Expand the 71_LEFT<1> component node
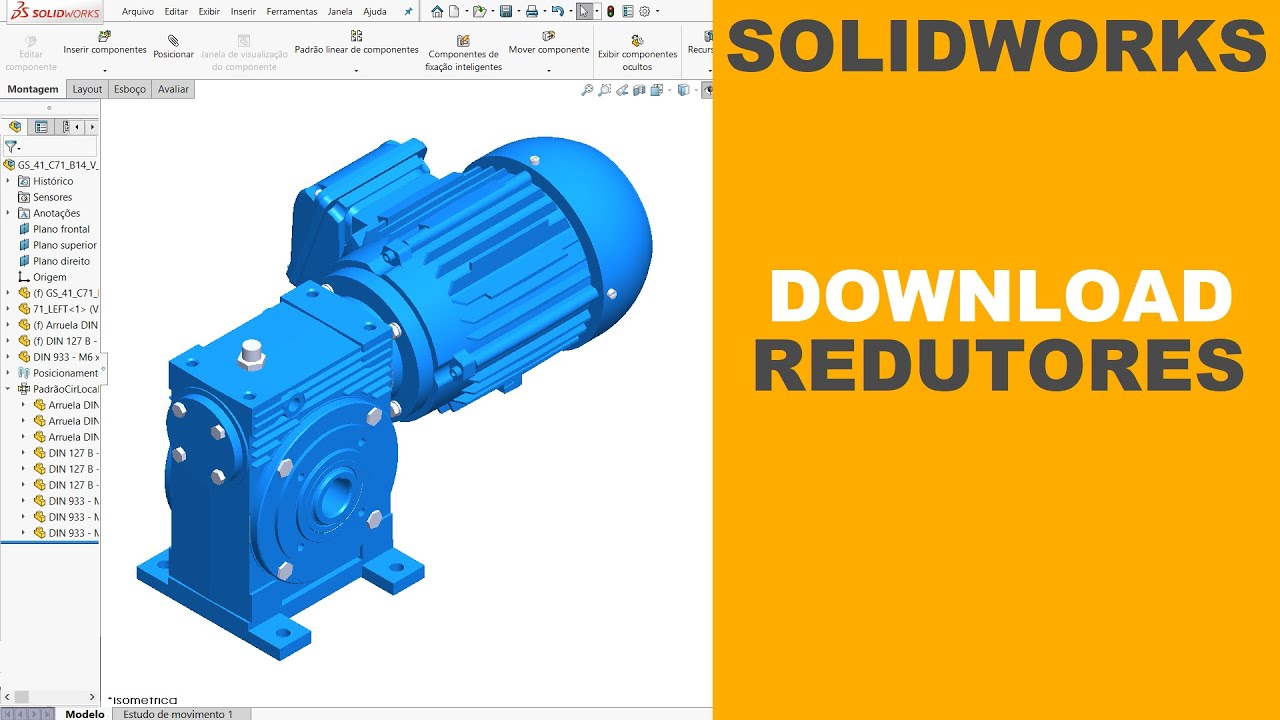1280x720 pixels. pyautogui.click(x=8, y=309)
